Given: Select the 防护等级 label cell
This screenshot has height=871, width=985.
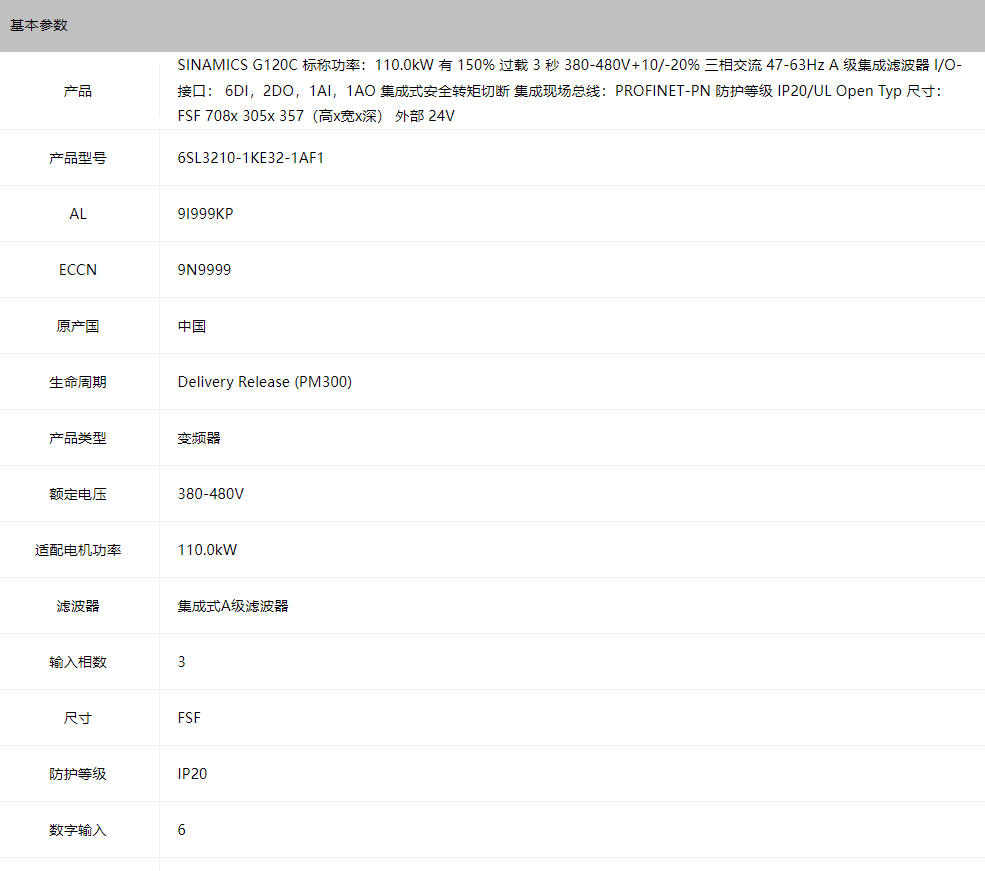Looking at the screenshot, I should pos(78,774).
